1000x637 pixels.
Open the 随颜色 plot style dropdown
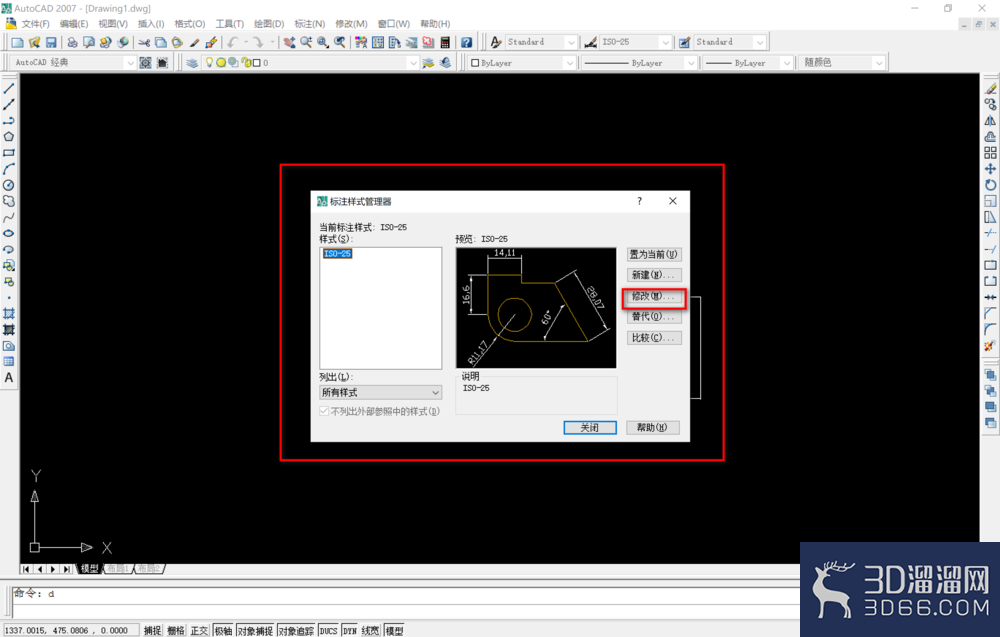[842, 62]
